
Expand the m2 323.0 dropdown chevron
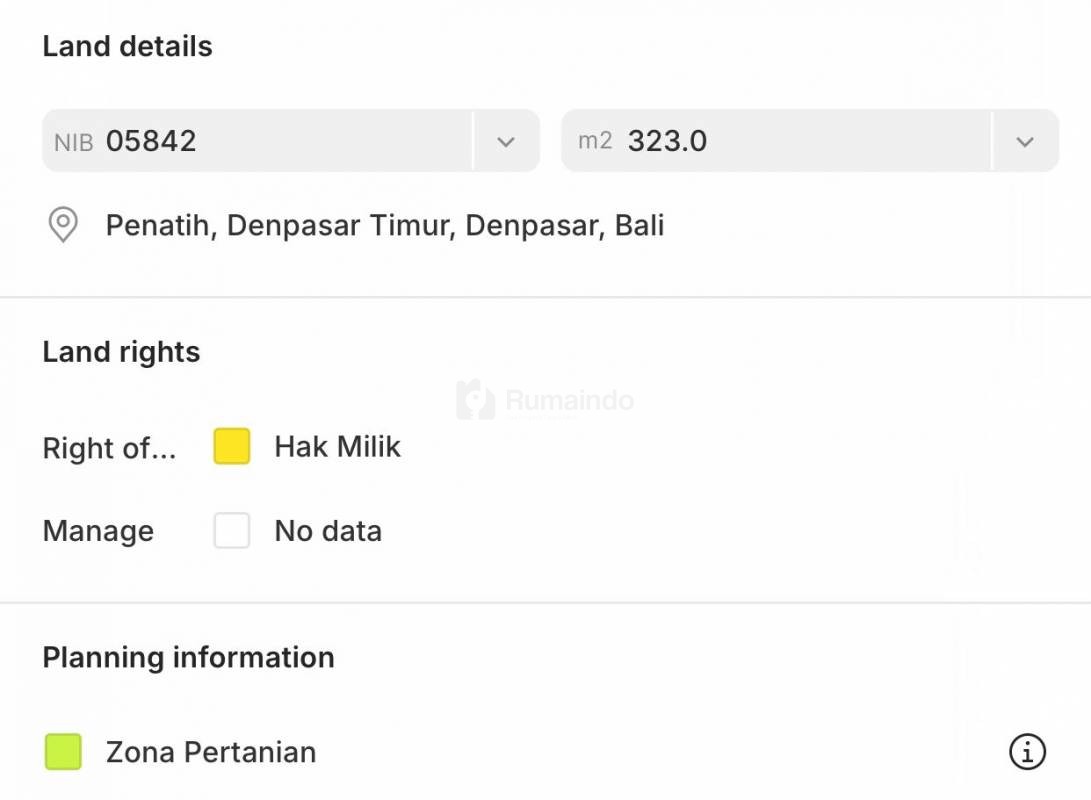pos(1025,141)
